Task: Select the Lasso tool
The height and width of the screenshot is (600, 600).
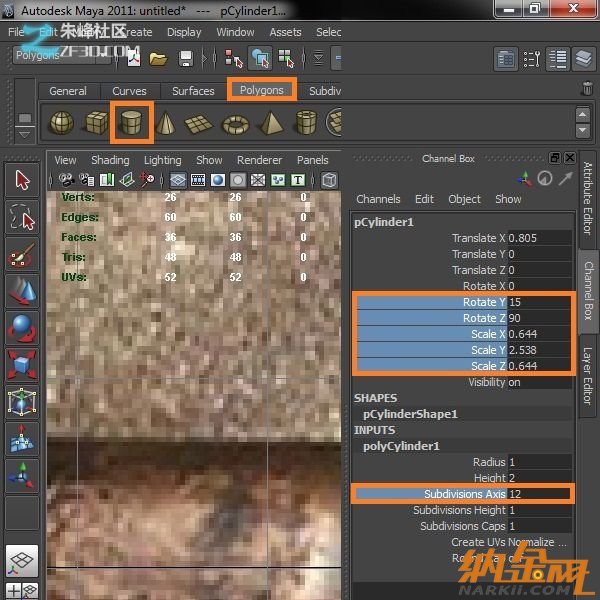Action: [x=22, y=217]
